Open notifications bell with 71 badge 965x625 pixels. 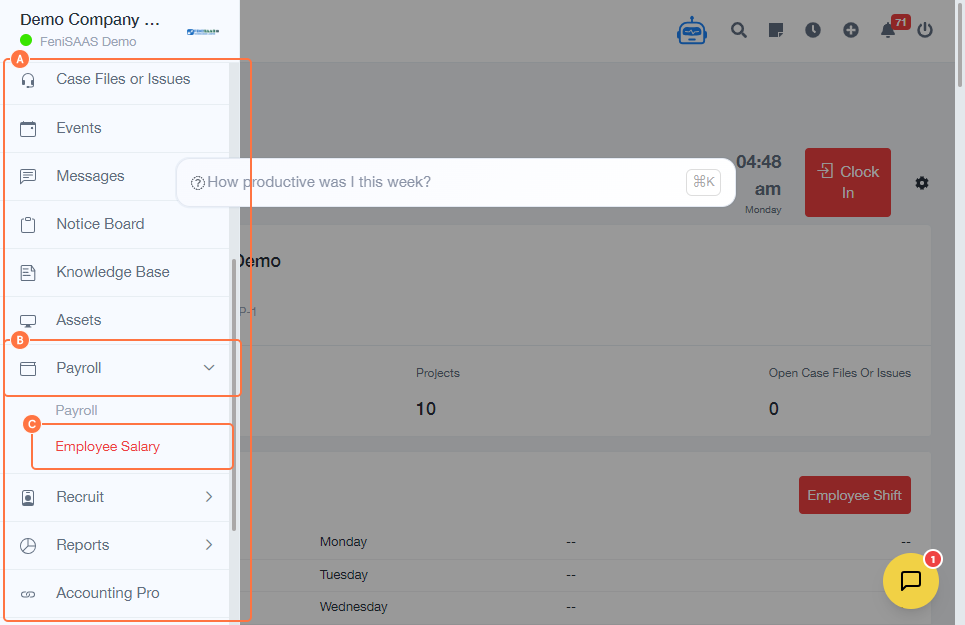click(x=888, y=30)
